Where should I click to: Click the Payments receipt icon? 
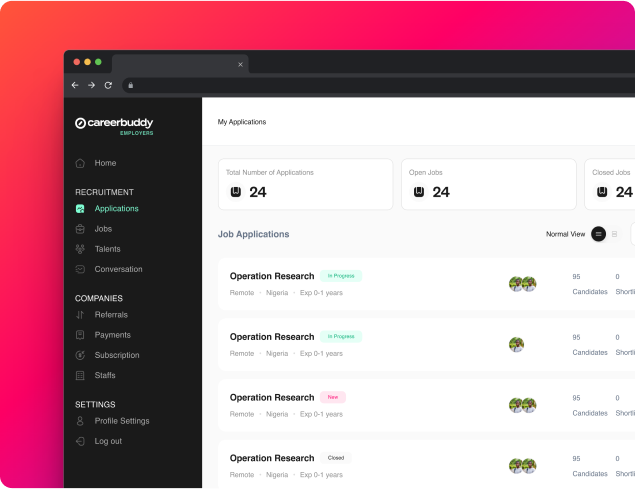click(x=80, y=335)
